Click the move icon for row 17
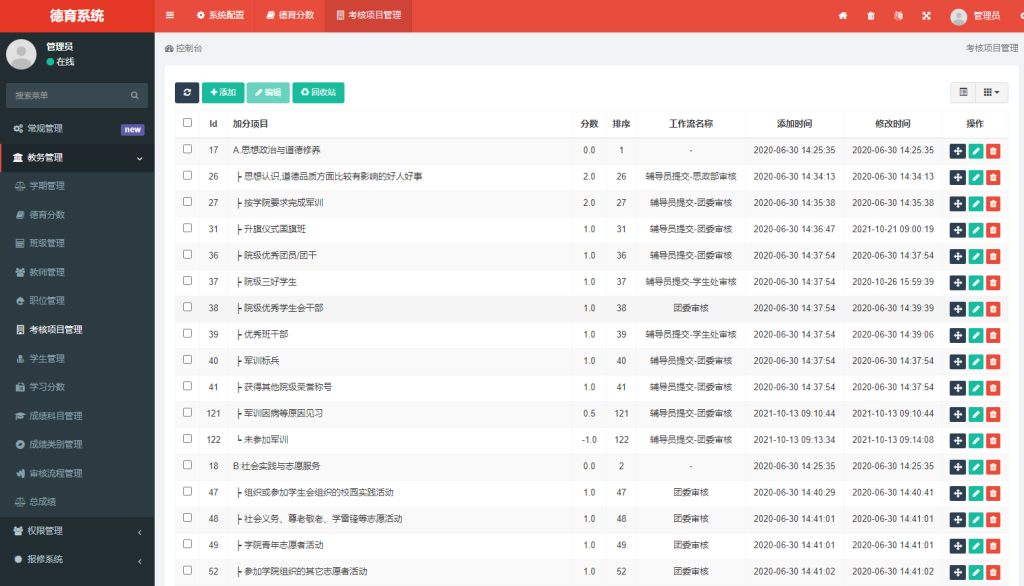Image resolution: width=1024 pixels, height=586 pixels. pyautogui.click(x=957, y=151)
